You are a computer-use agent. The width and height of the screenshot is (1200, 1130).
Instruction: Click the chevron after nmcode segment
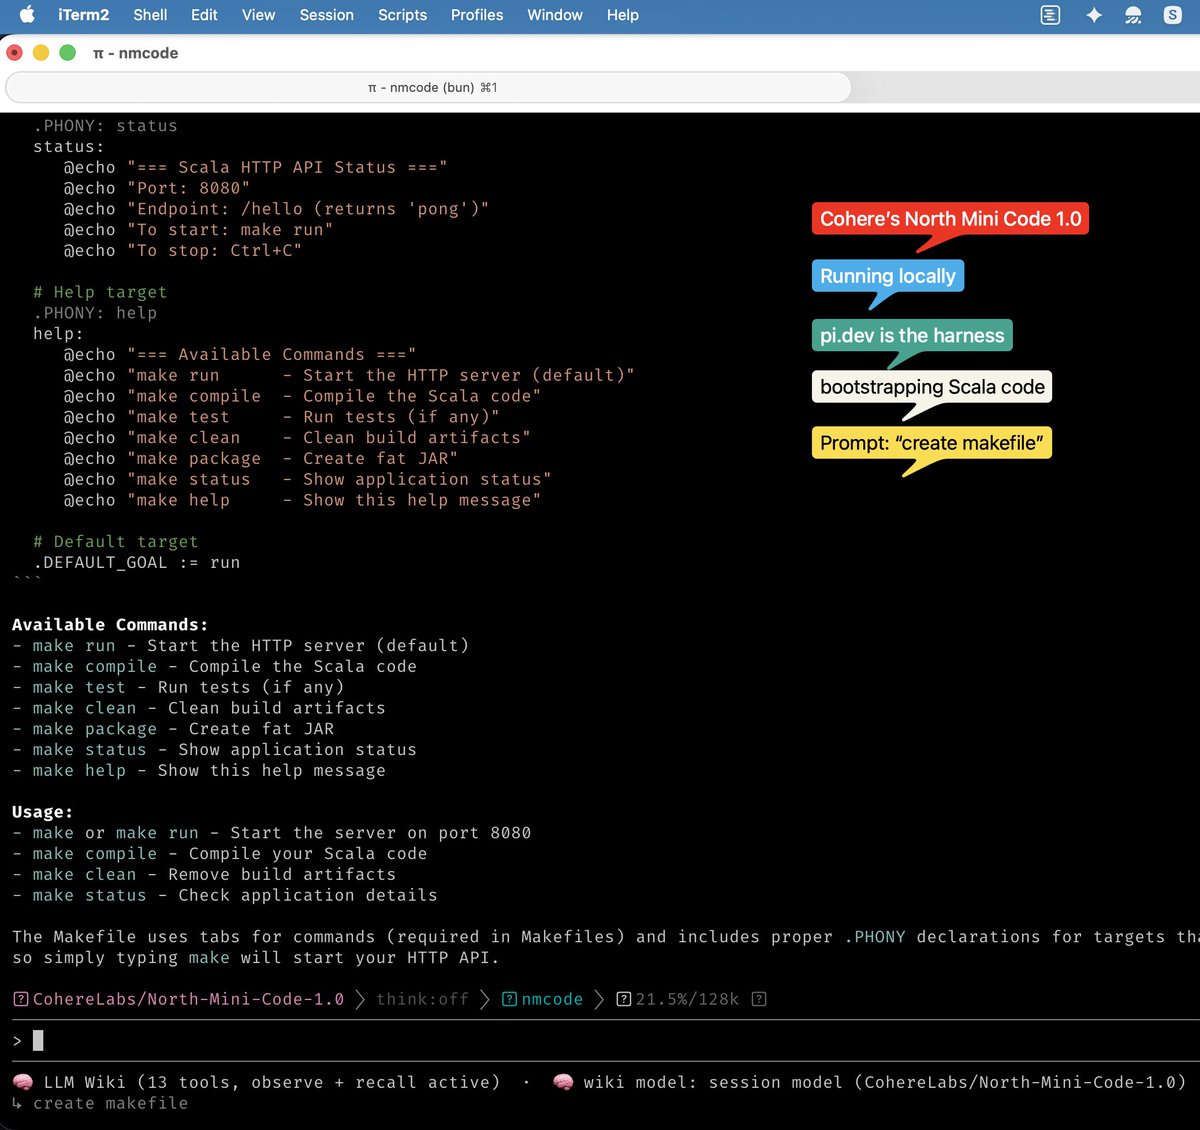(x=600, y=999)
